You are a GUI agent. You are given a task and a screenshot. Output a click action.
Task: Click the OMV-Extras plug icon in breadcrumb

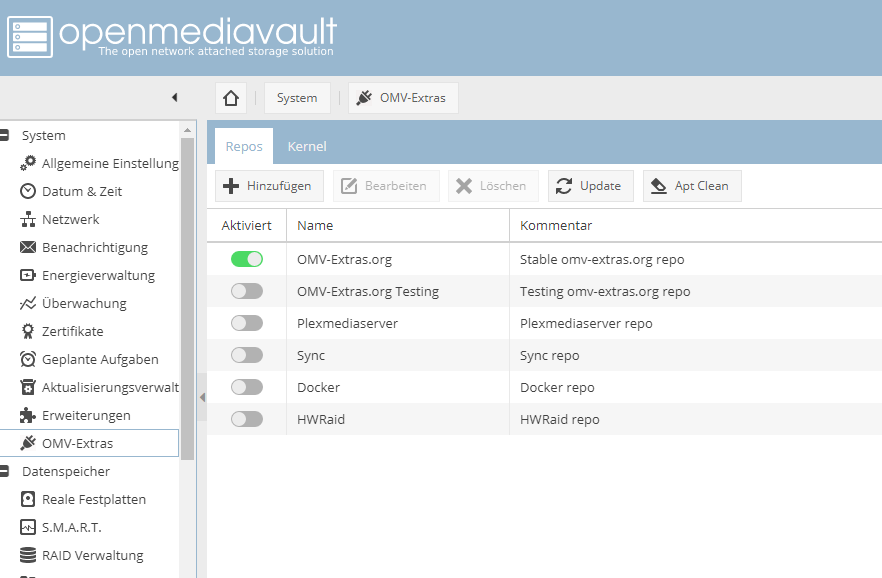(x=364, y=98)
